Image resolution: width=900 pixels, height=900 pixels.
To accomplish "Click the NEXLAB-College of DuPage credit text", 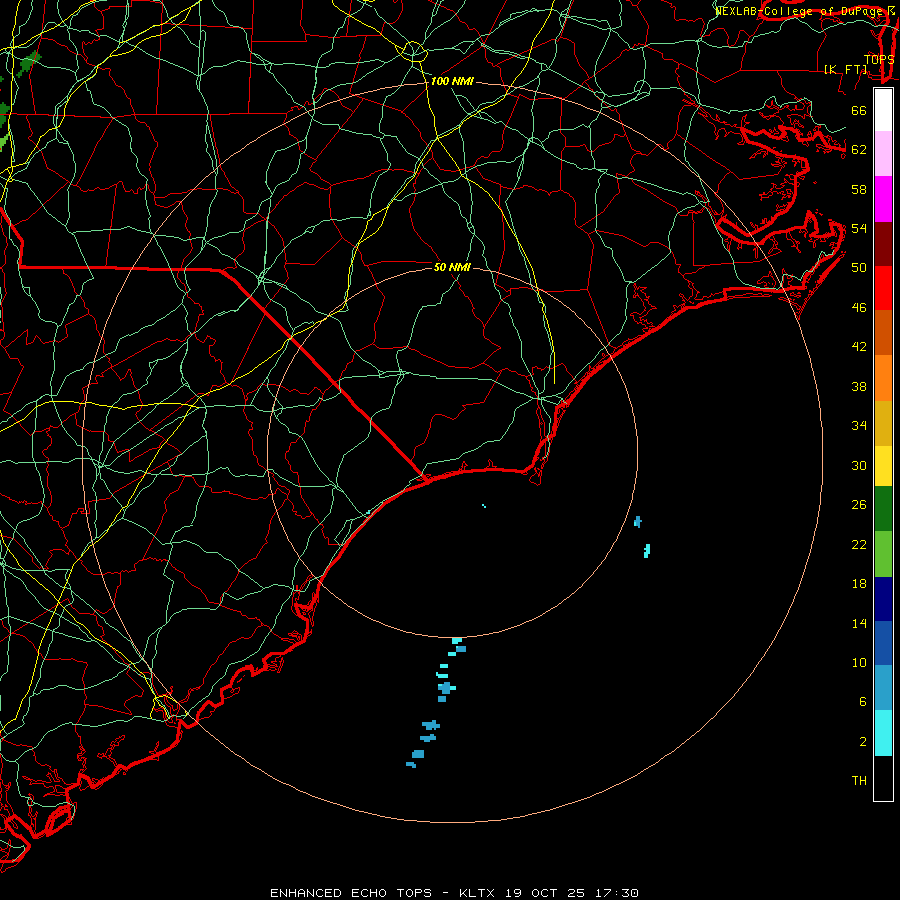I will [x=804, y=10].
